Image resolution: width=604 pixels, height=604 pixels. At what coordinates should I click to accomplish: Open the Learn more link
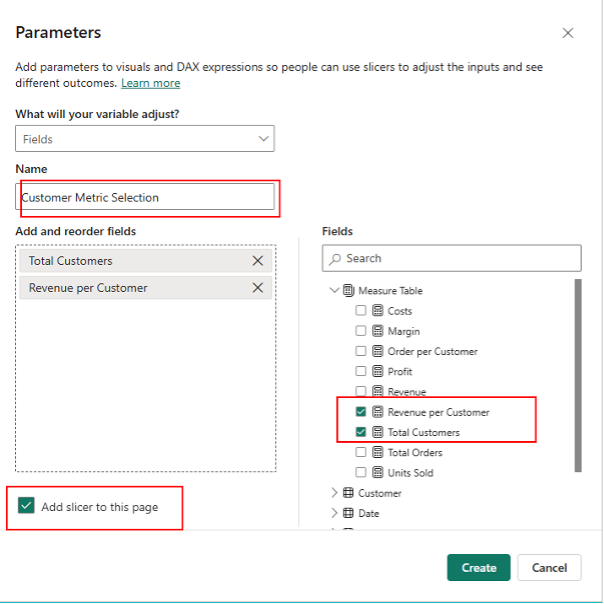pos(151,83)
